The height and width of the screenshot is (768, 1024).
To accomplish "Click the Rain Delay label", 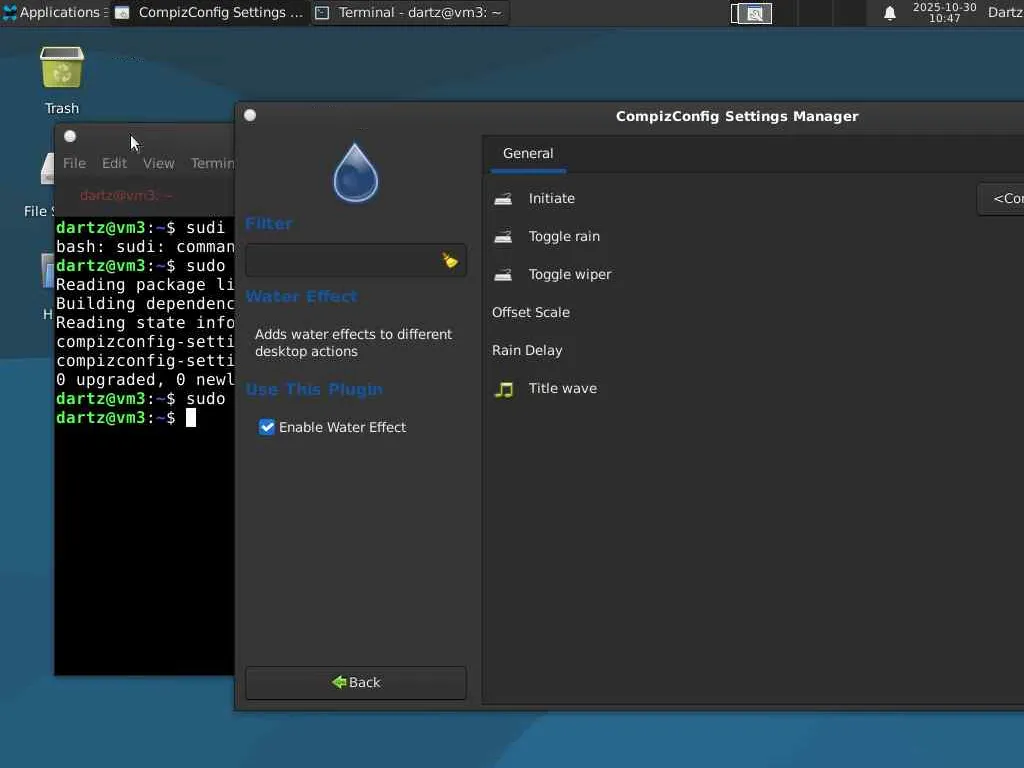I will click(x=527, y=351).
